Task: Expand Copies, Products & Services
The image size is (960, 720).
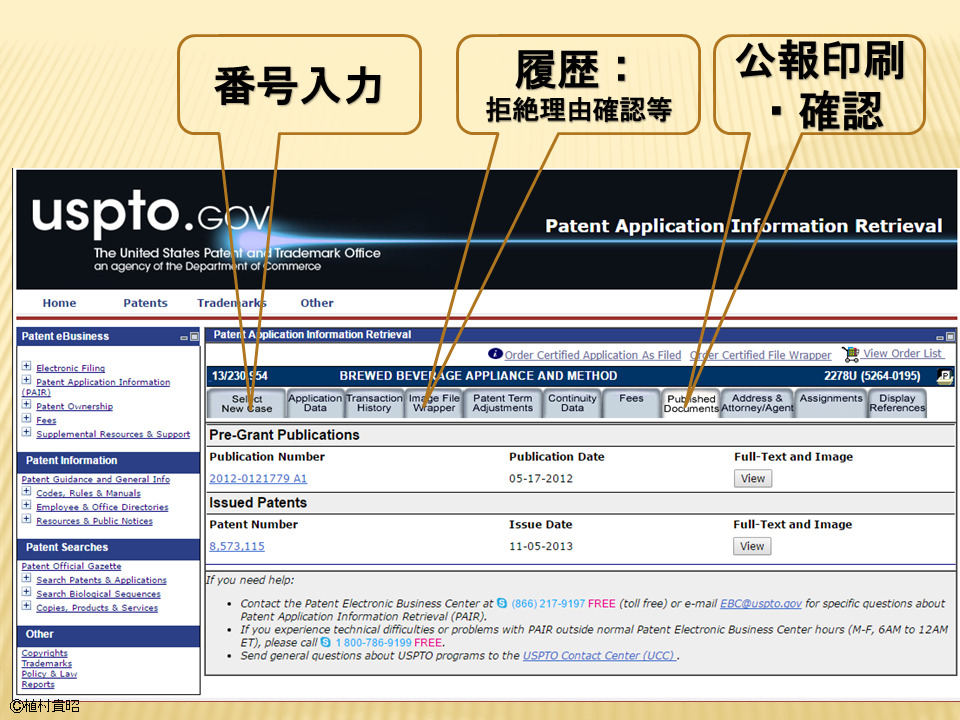Action: pos(26,606)
